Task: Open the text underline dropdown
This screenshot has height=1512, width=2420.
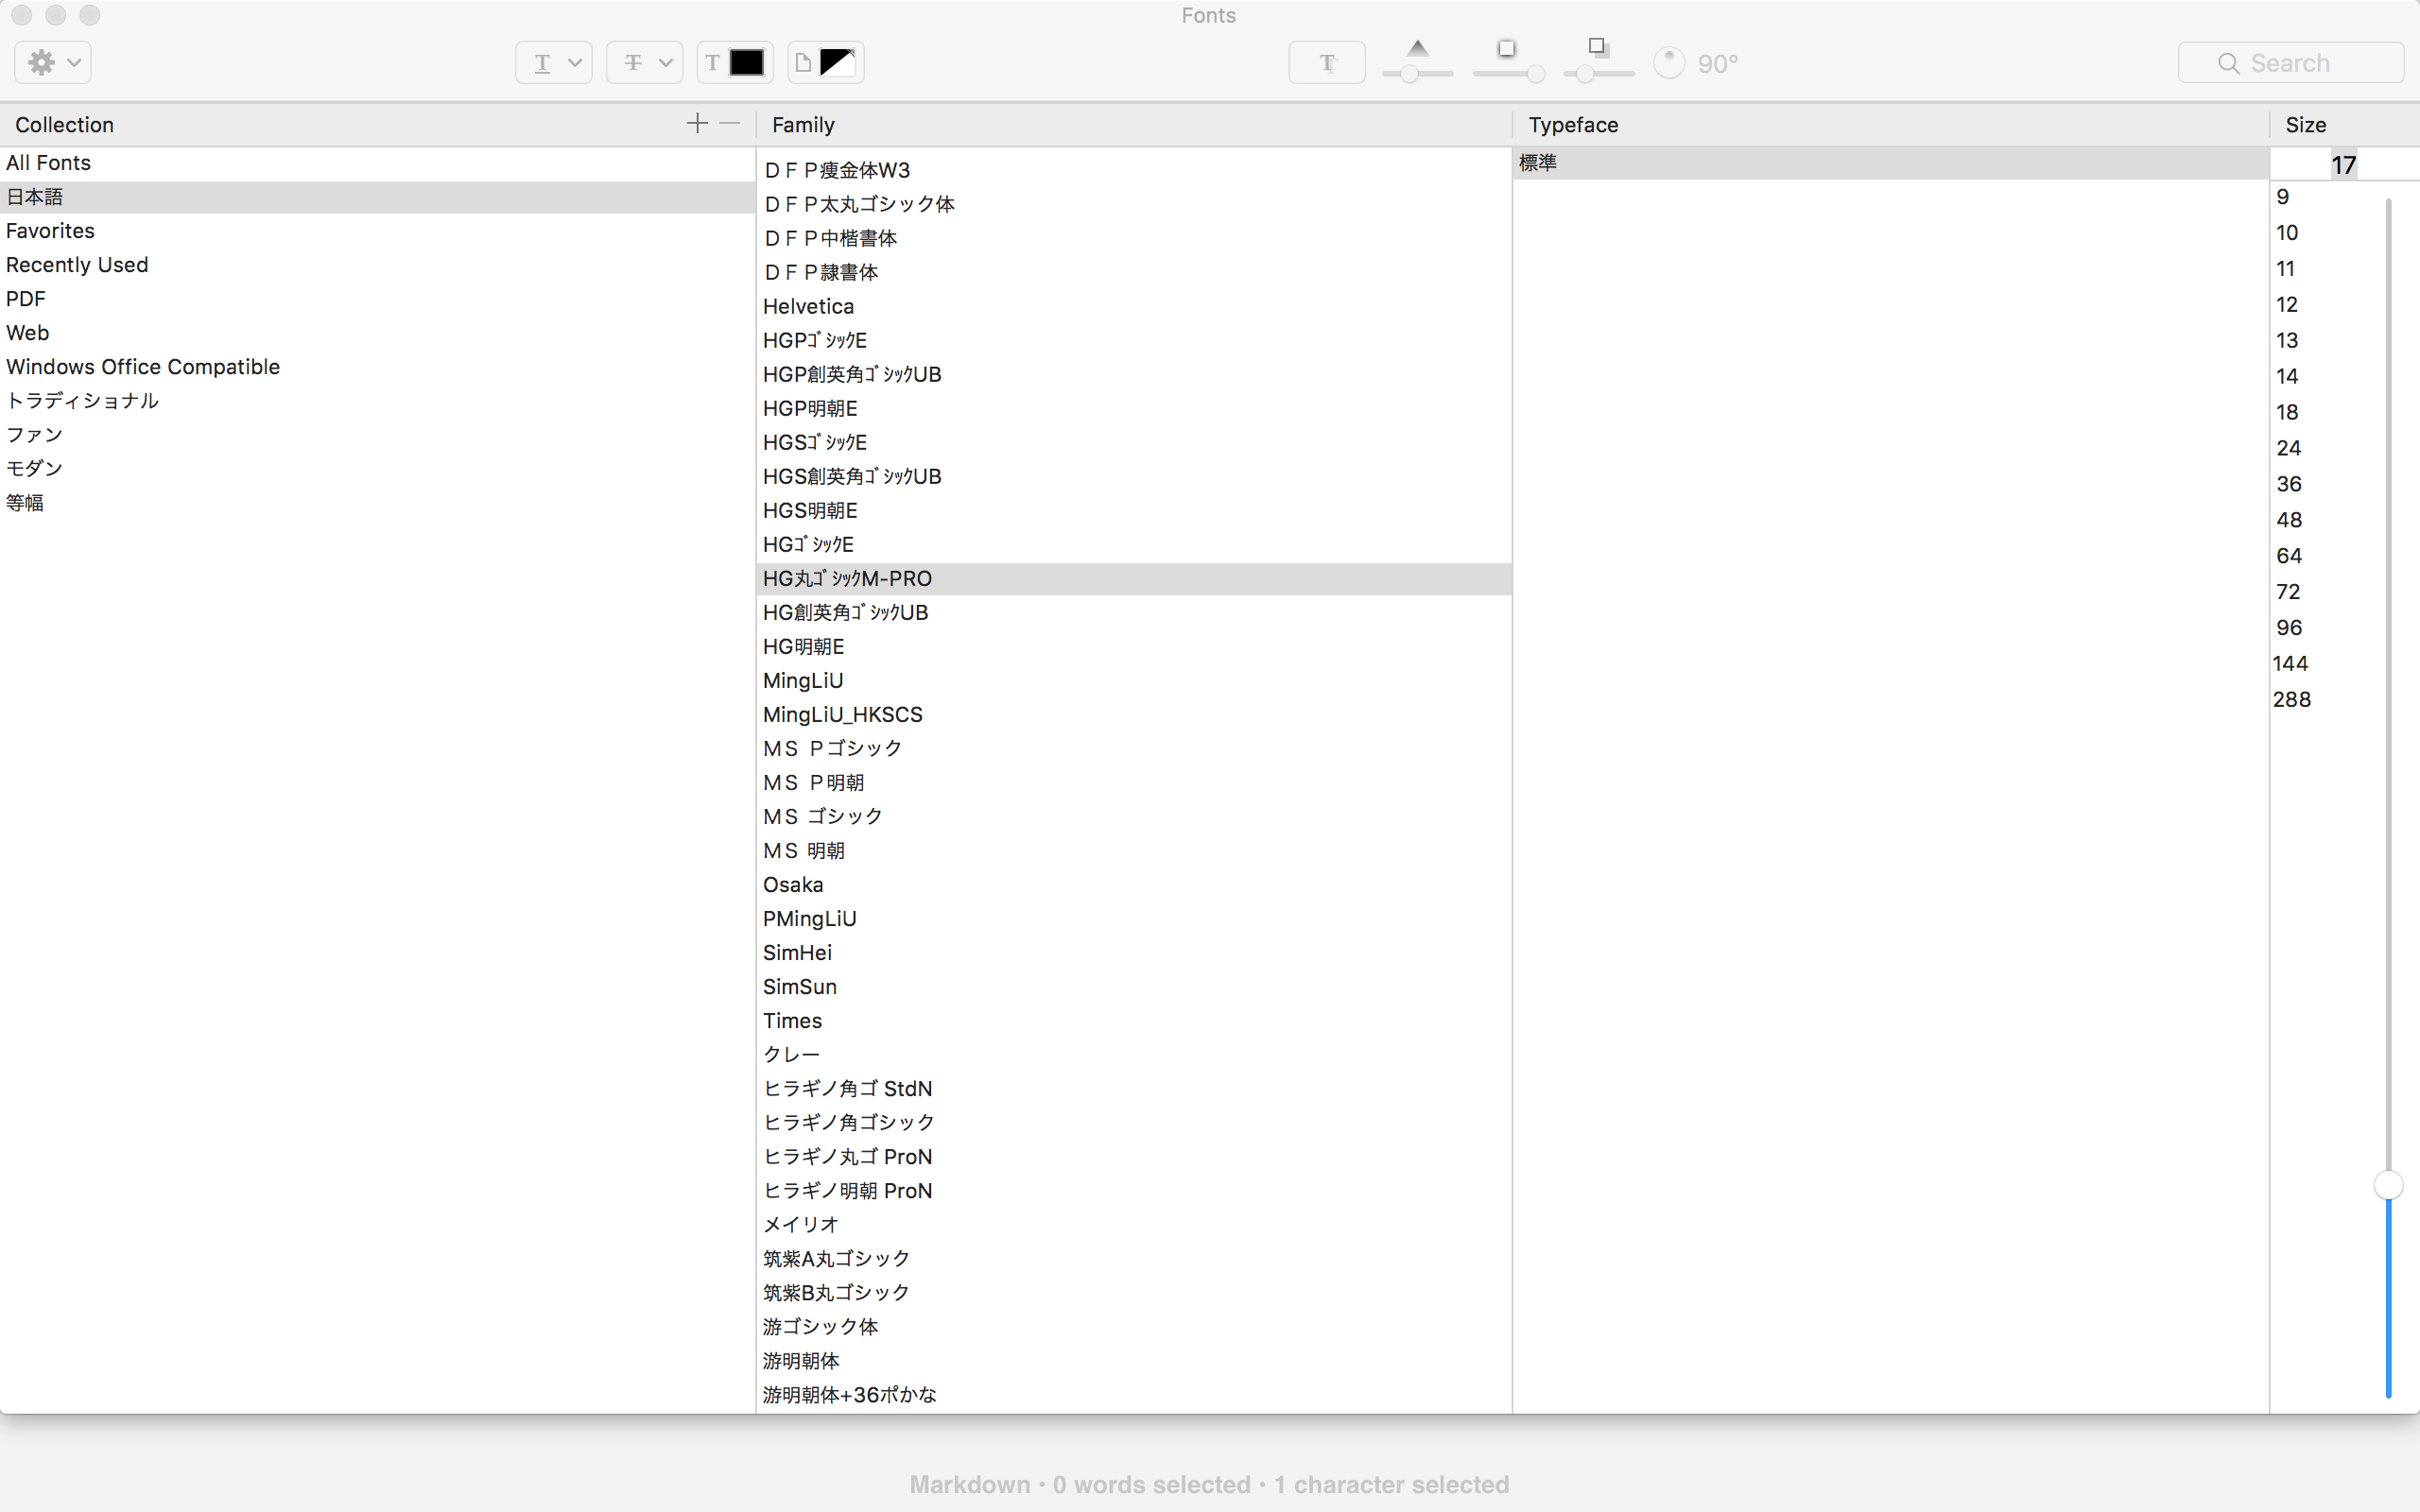Action: [x=553, y=63]
